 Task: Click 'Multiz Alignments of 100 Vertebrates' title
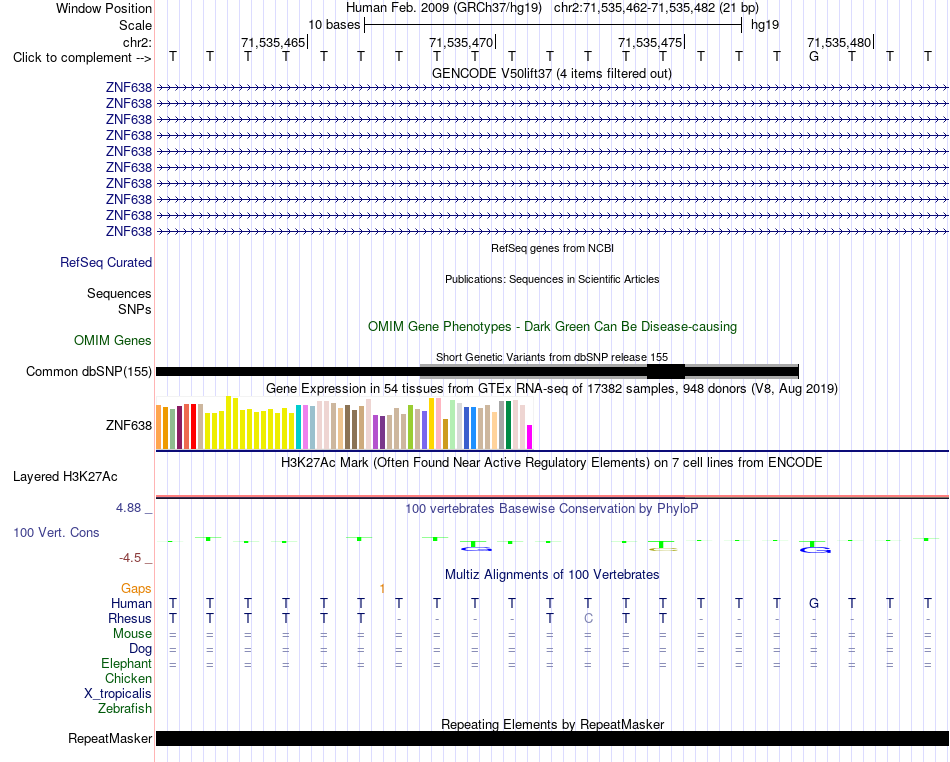(552, 574)
